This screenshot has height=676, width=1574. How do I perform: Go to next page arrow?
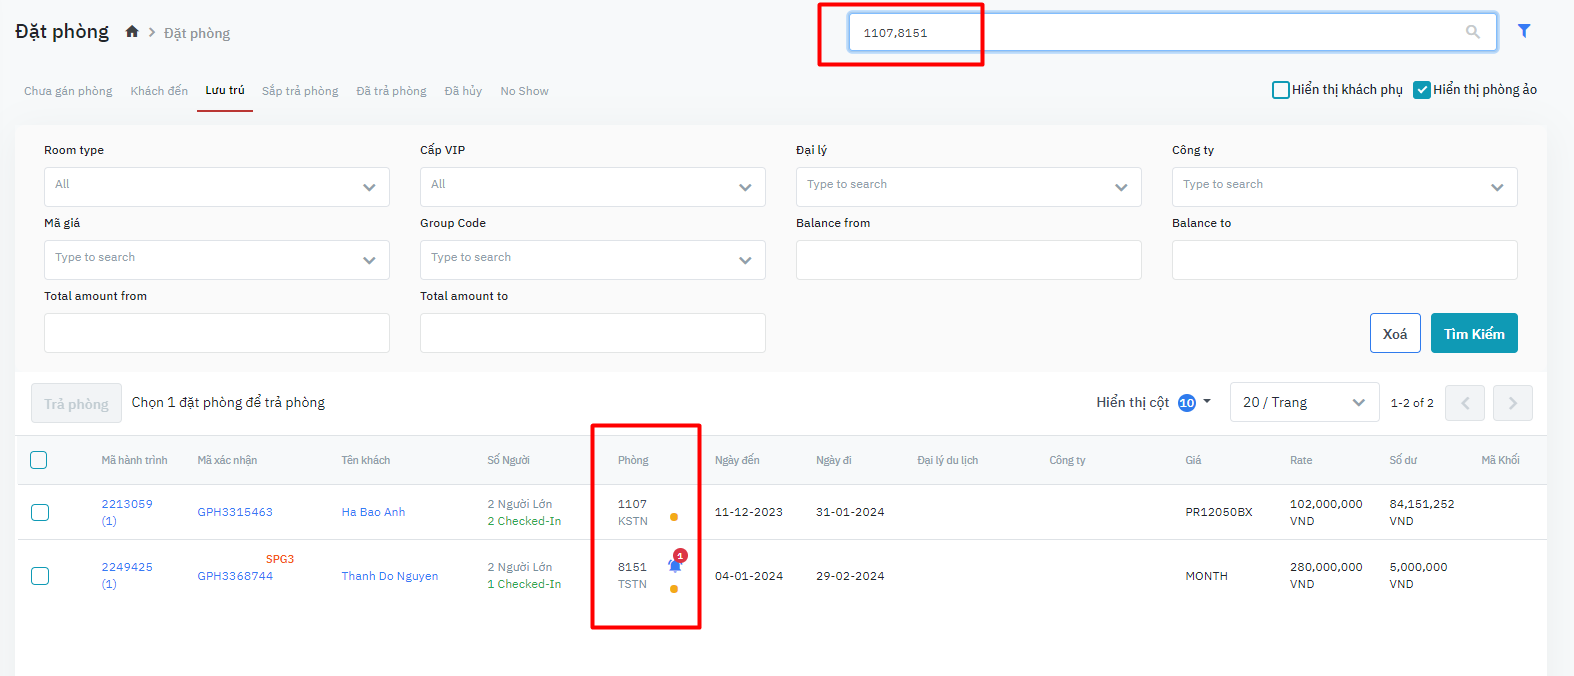1512,403
